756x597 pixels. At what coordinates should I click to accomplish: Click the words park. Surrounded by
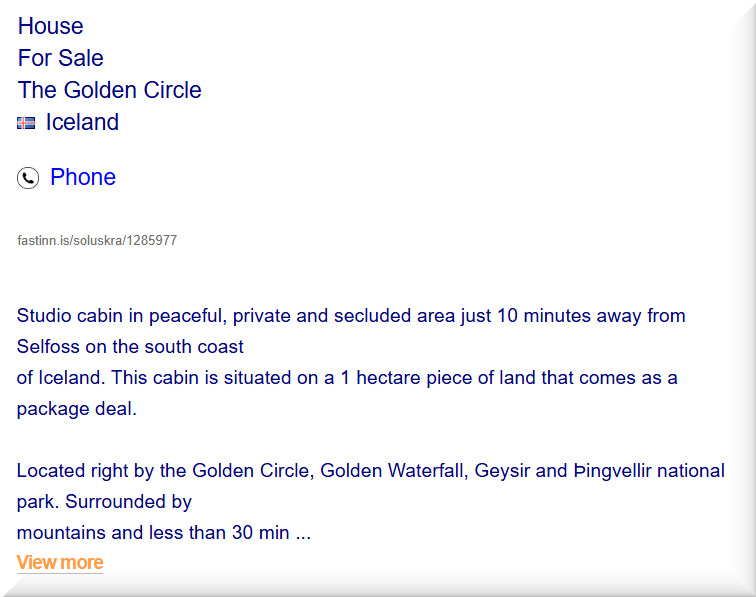click(x=104, y=501)
